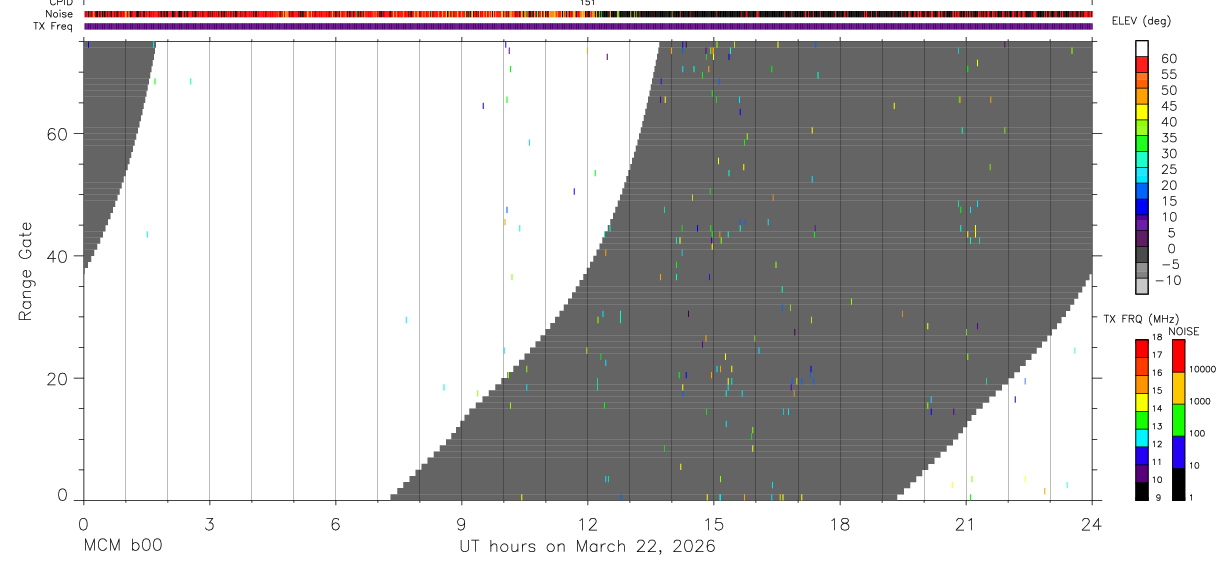Click the '60' label on ELEV scale
The height and width of the screenshot is (567, 1228).
tap(1168, 59)
